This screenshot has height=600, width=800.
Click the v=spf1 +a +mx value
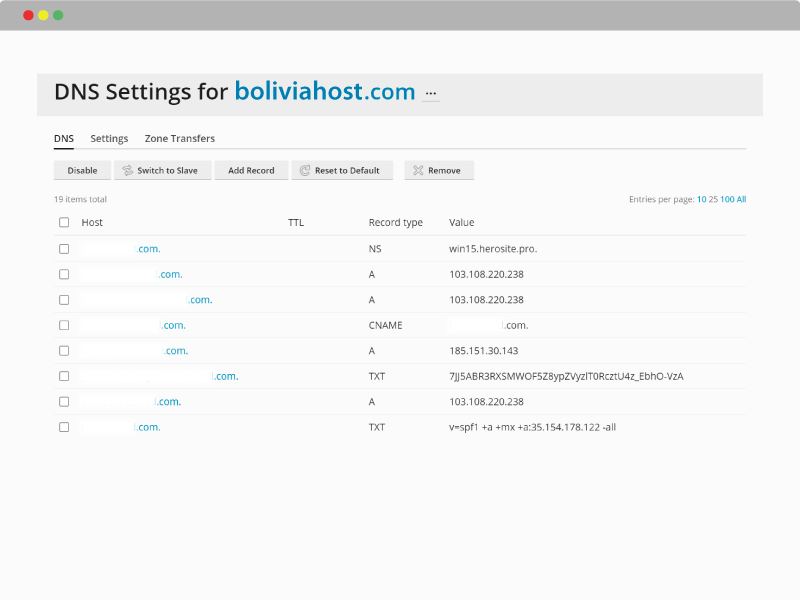point(533,428)
